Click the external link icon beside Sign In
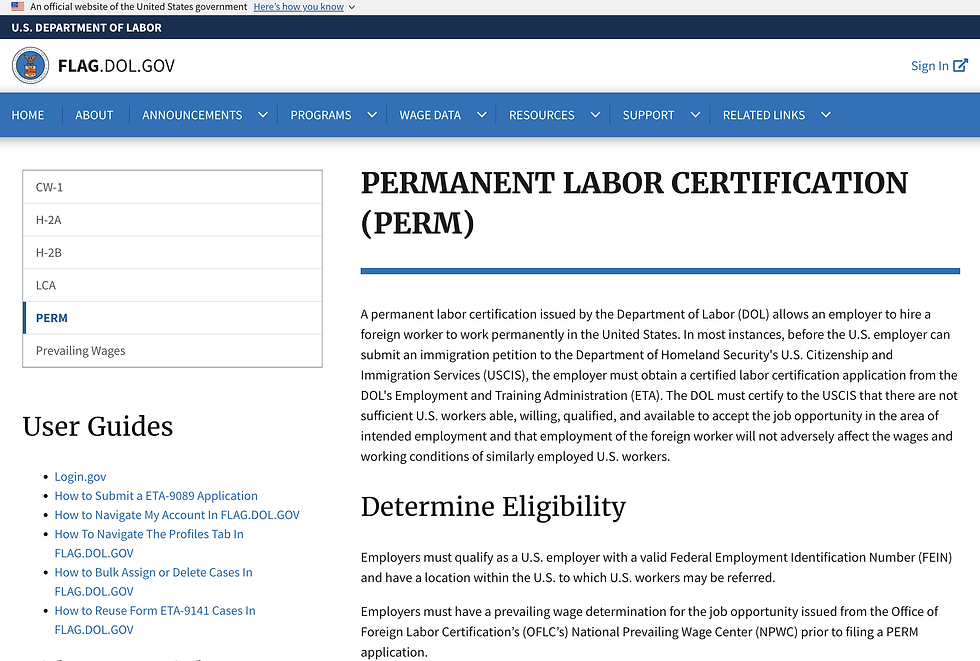The width and height of the screenshot is (980, 661). tap(961, 65)
